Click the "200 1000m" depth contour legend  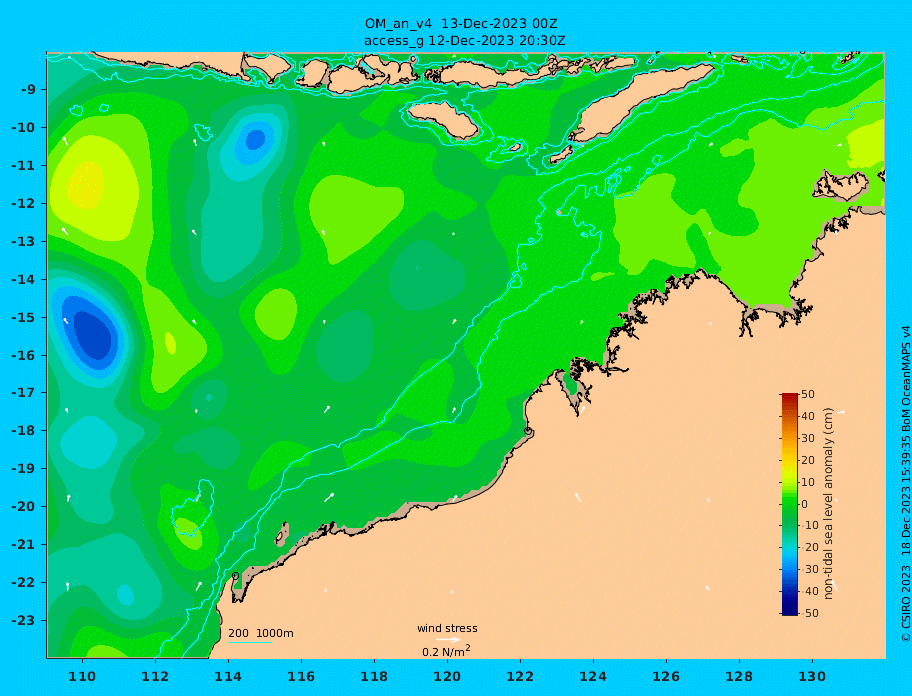pos(261,633)
